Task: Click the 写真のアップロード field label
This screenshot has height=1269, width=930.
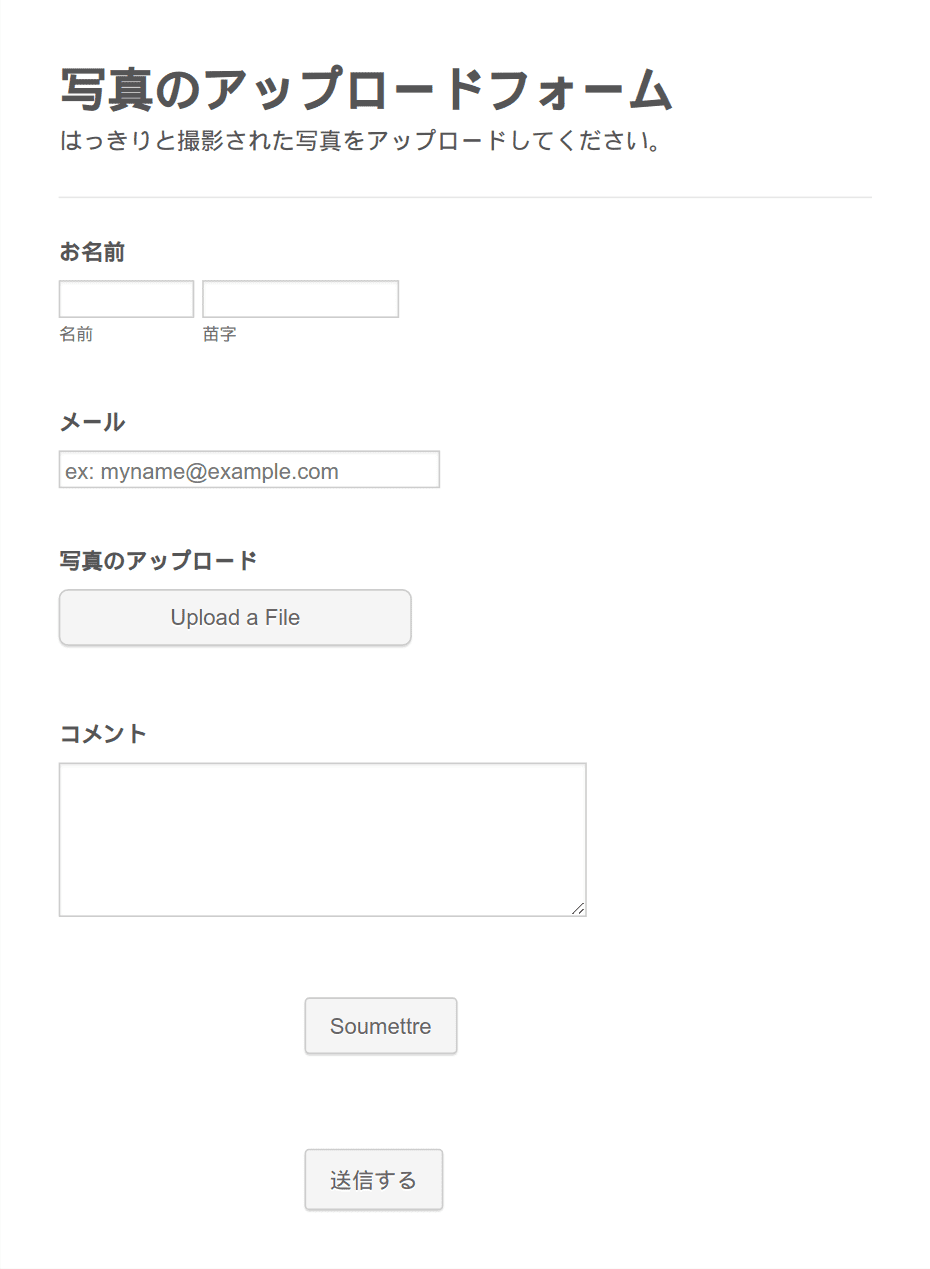Action: (x=158, y=561)
